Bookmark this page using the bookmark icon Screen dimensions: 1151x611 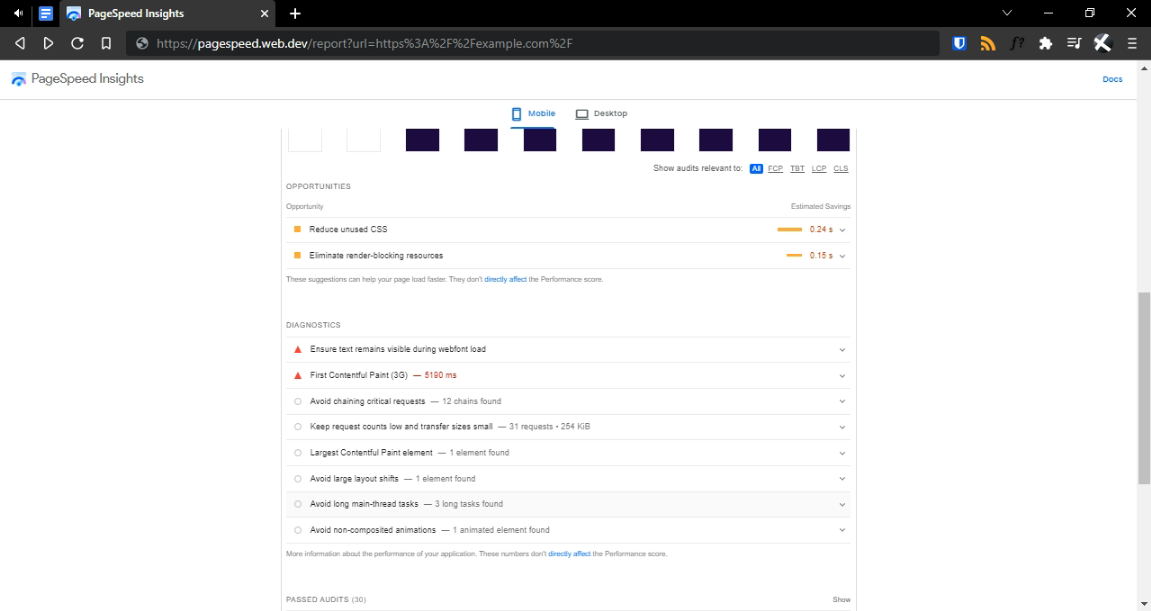point(106,44)
